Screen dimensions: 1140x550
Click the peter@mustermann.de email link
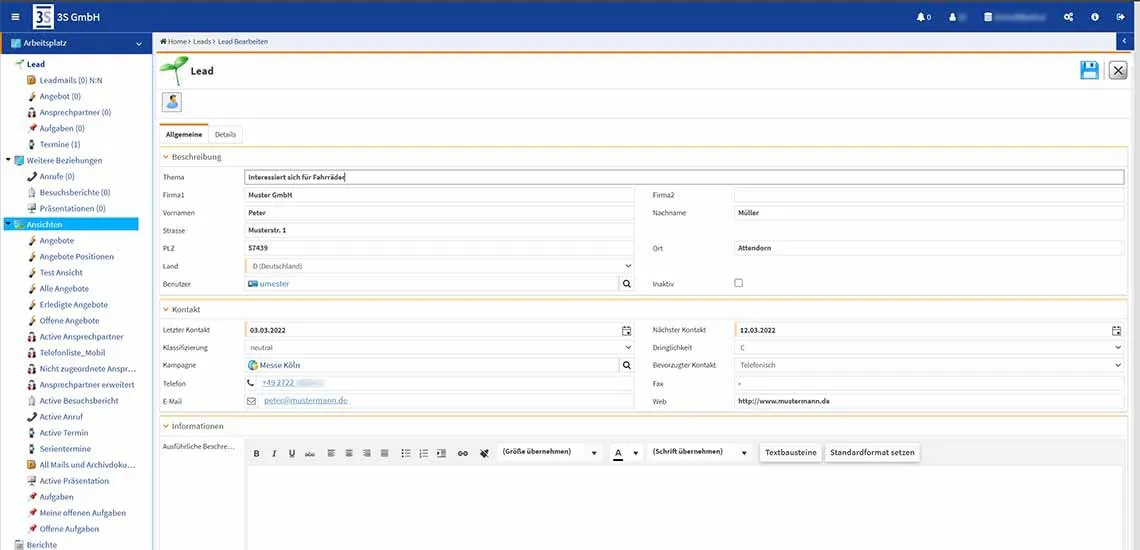pos(305,401)
